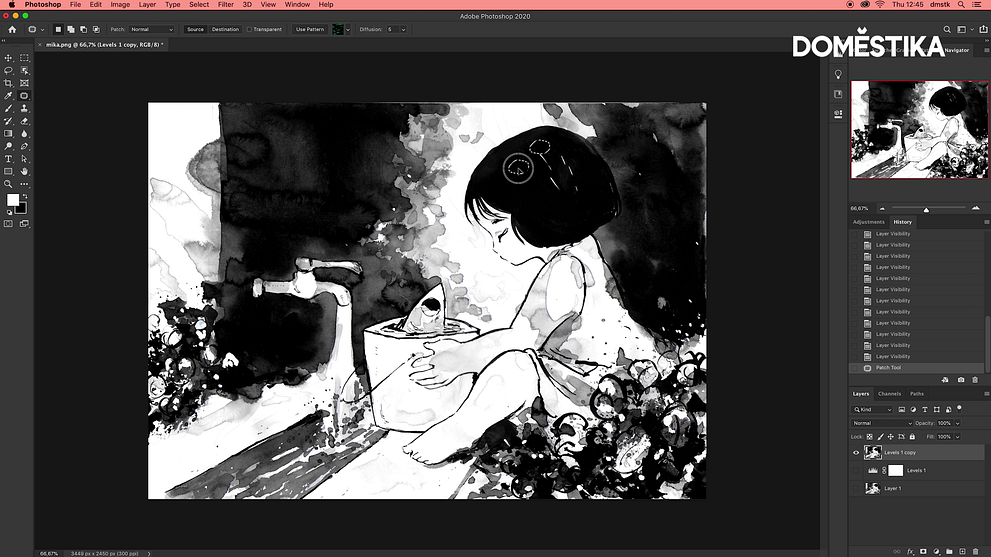The width and height of the screenshot is (991, 557).
Task: Delete layer using trash icon in Layers panel
Action: (x=975, y=551)
